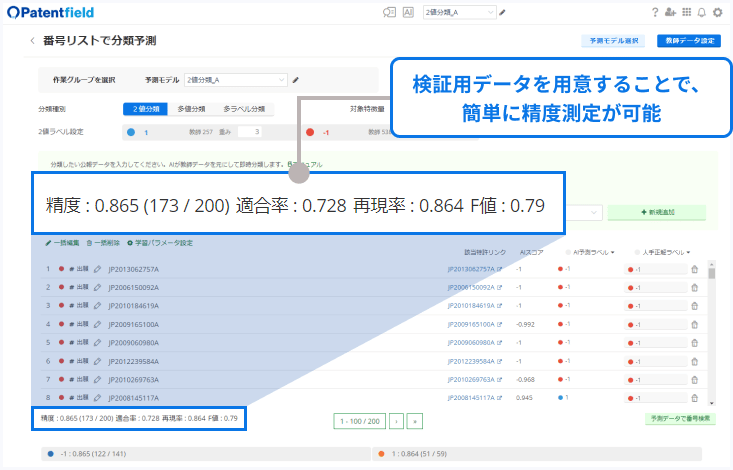
Task: Click red label -1 color dot
Action: tap(310, 132)
